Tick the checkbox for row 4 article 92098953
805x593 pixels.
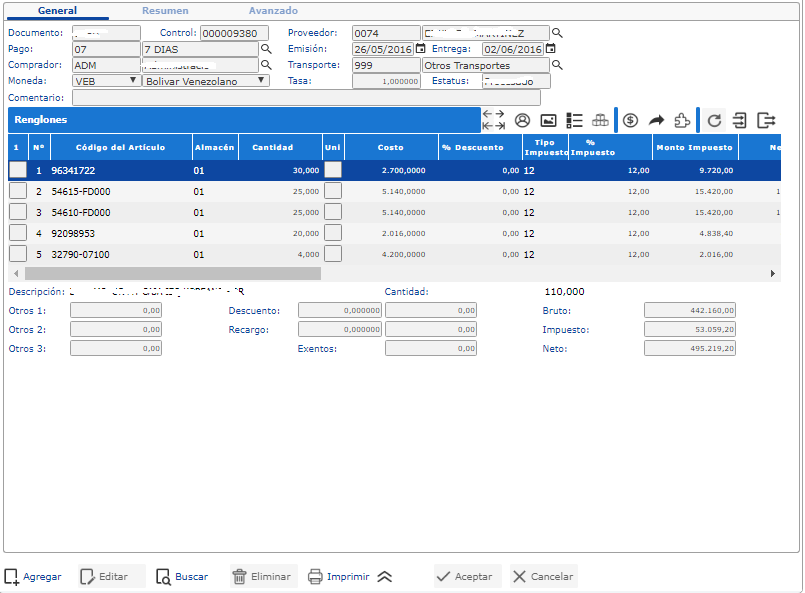18,233
